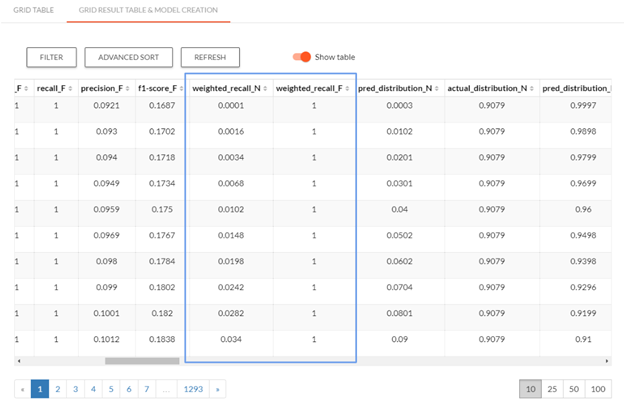Toggle the Show table switch
Screen dimensions: 624x409
pyautogui.click(x=300, y=57)
